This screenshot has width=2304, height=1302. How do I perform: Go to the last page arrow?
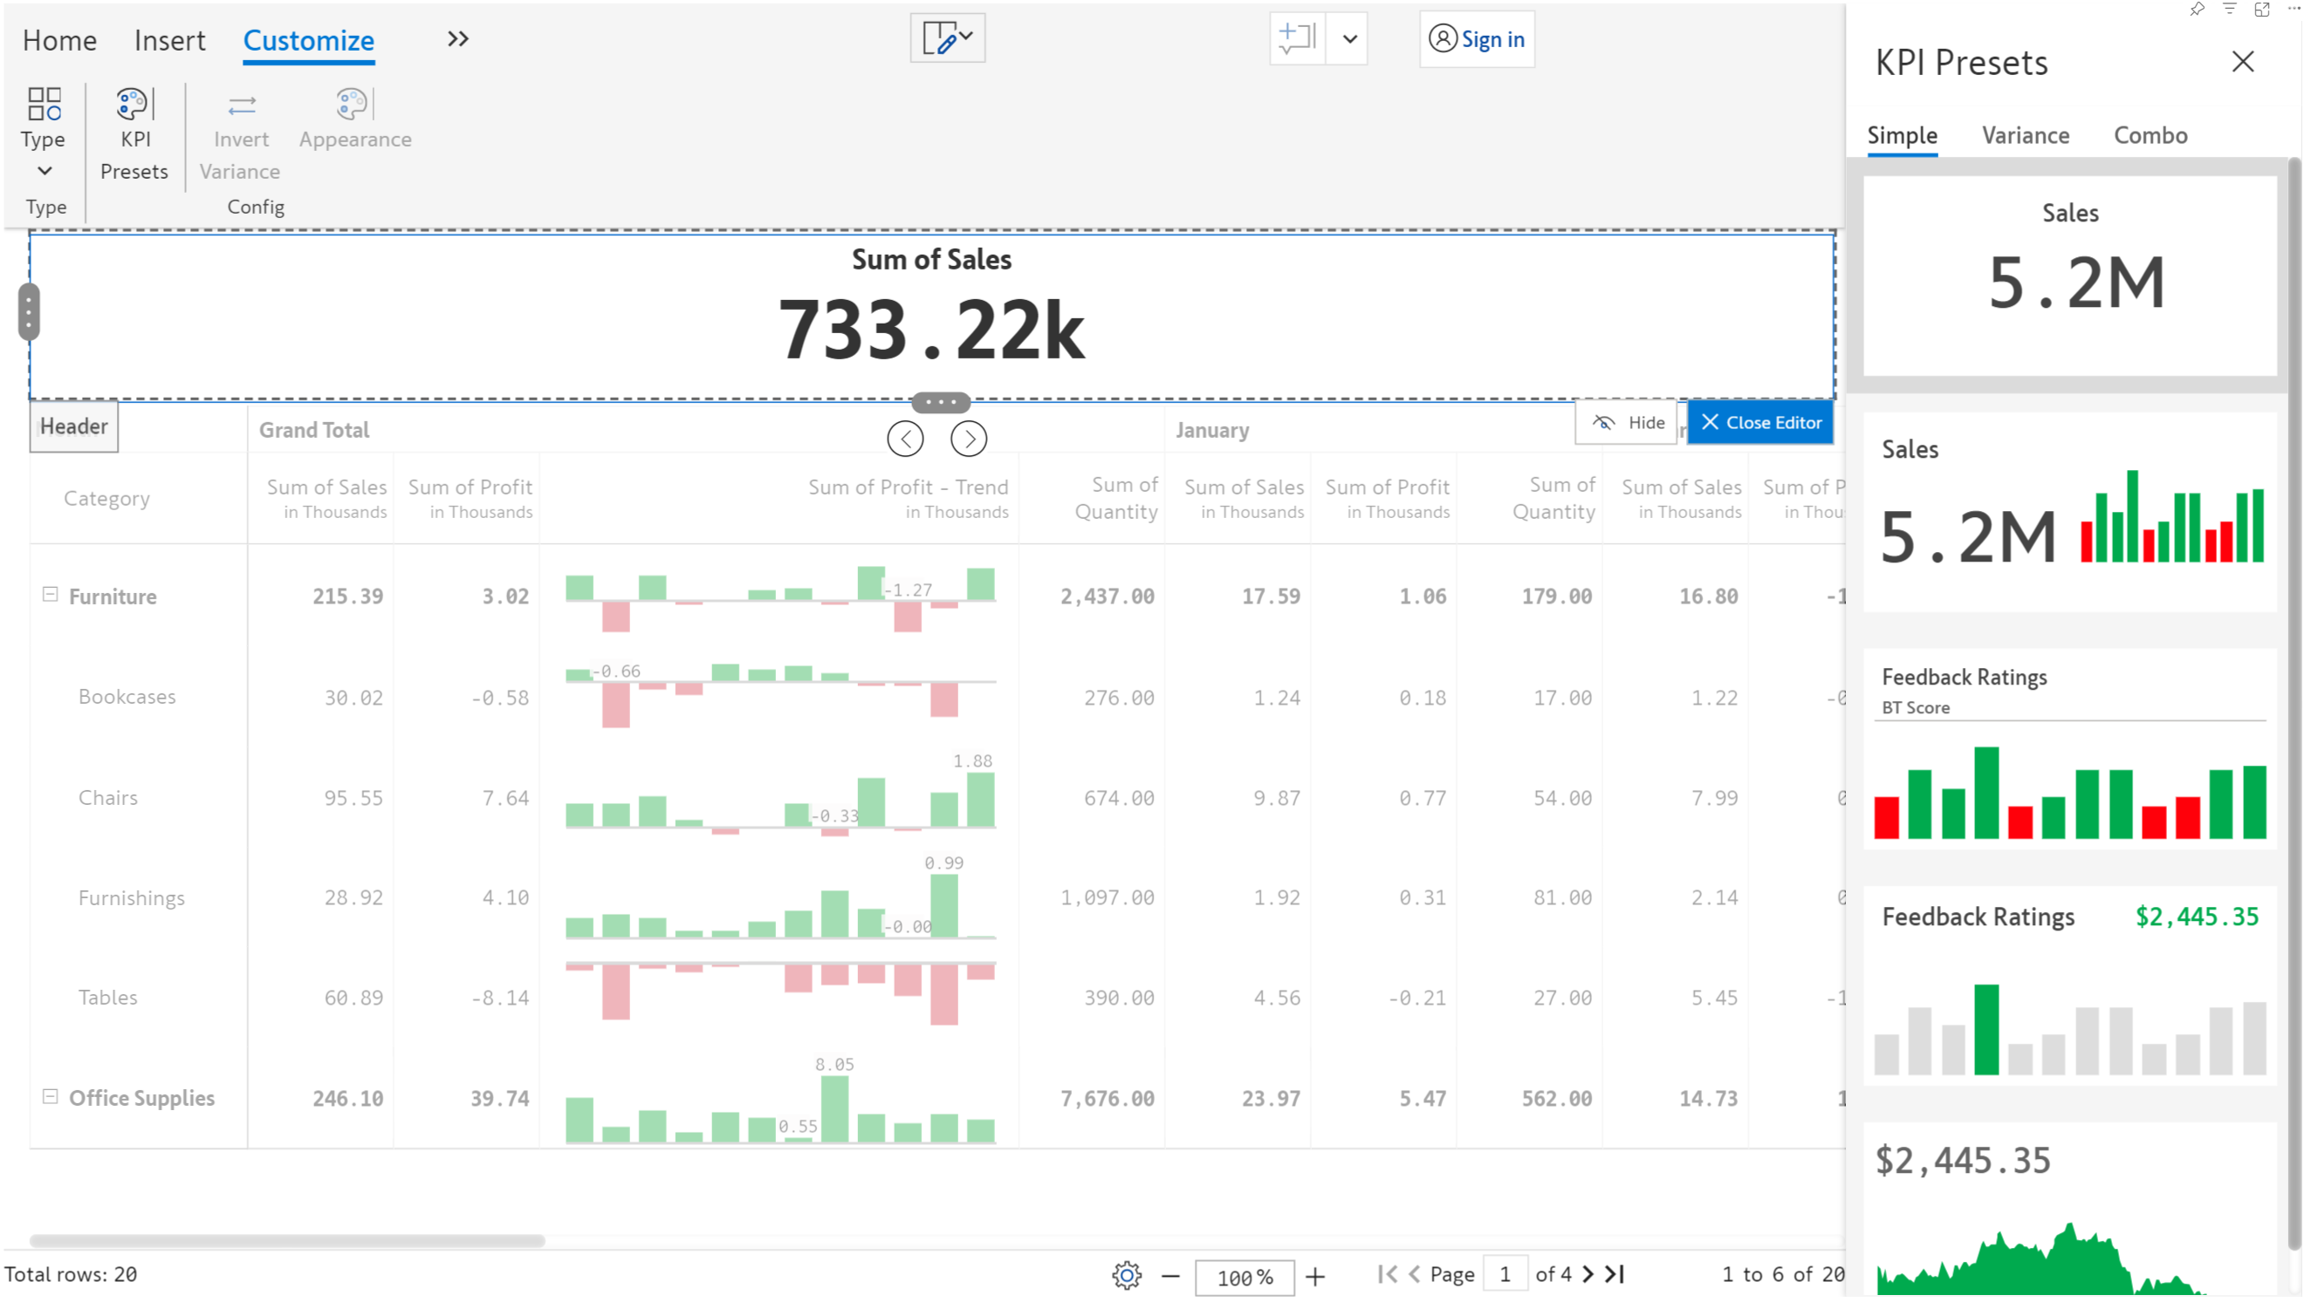[1616, 1274]
